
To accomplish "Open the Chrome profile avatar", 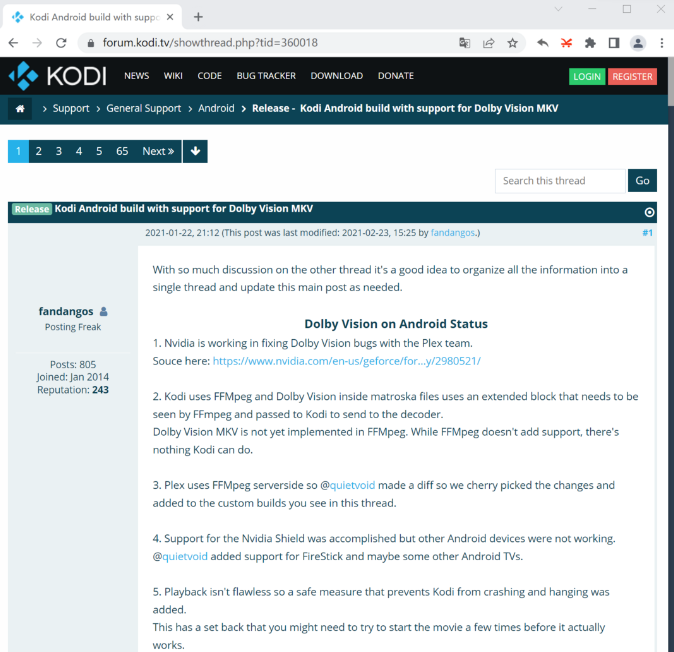I will click(x=638, y=43).
